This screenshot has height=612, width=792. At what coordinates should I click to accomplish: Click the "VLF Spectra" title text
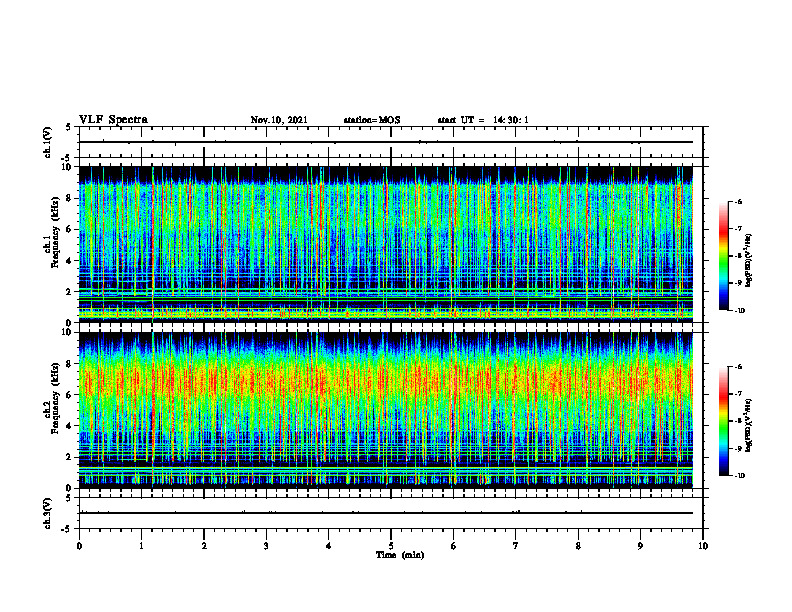tap(113, 120)
